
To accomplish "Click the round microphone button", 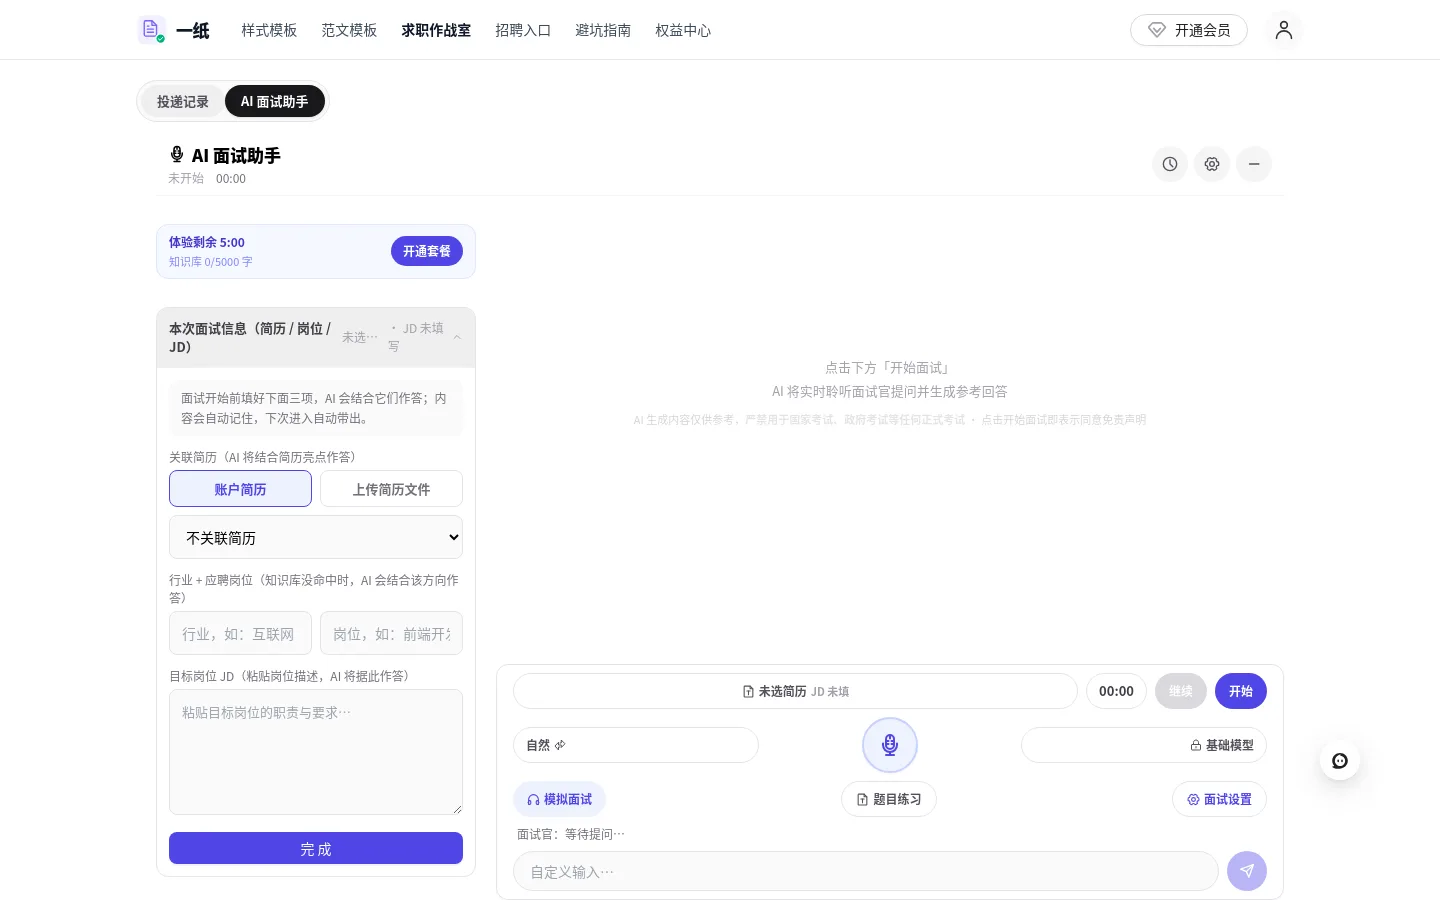I will tap(890, 745).
